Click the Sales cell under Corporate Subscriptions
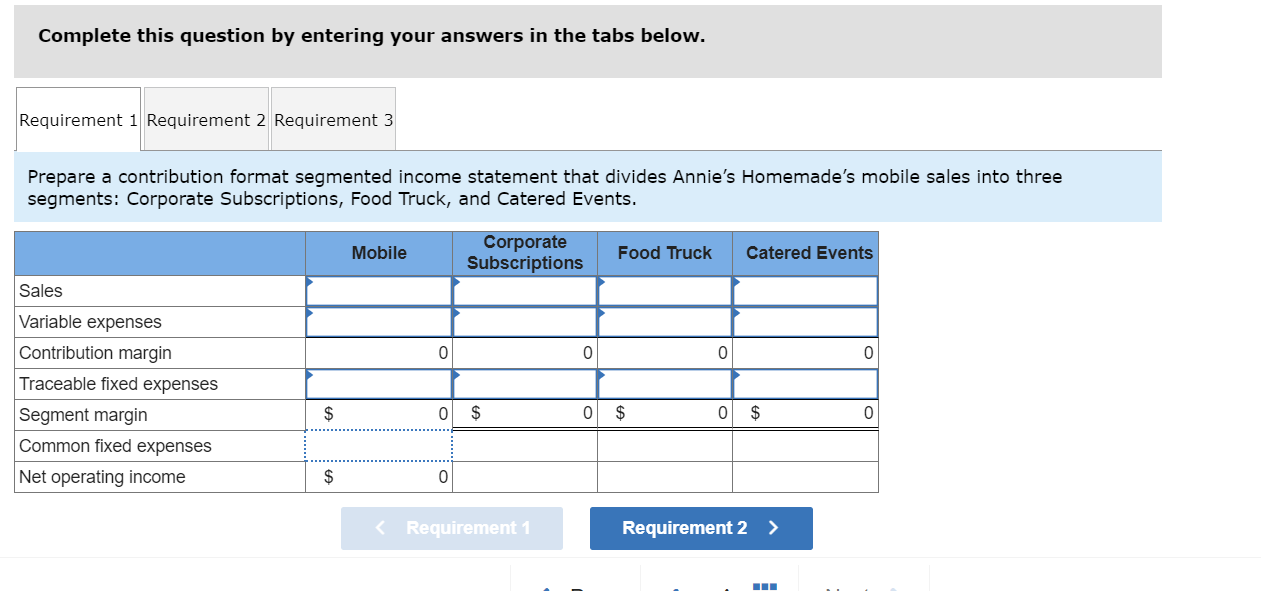 [525, 290]
